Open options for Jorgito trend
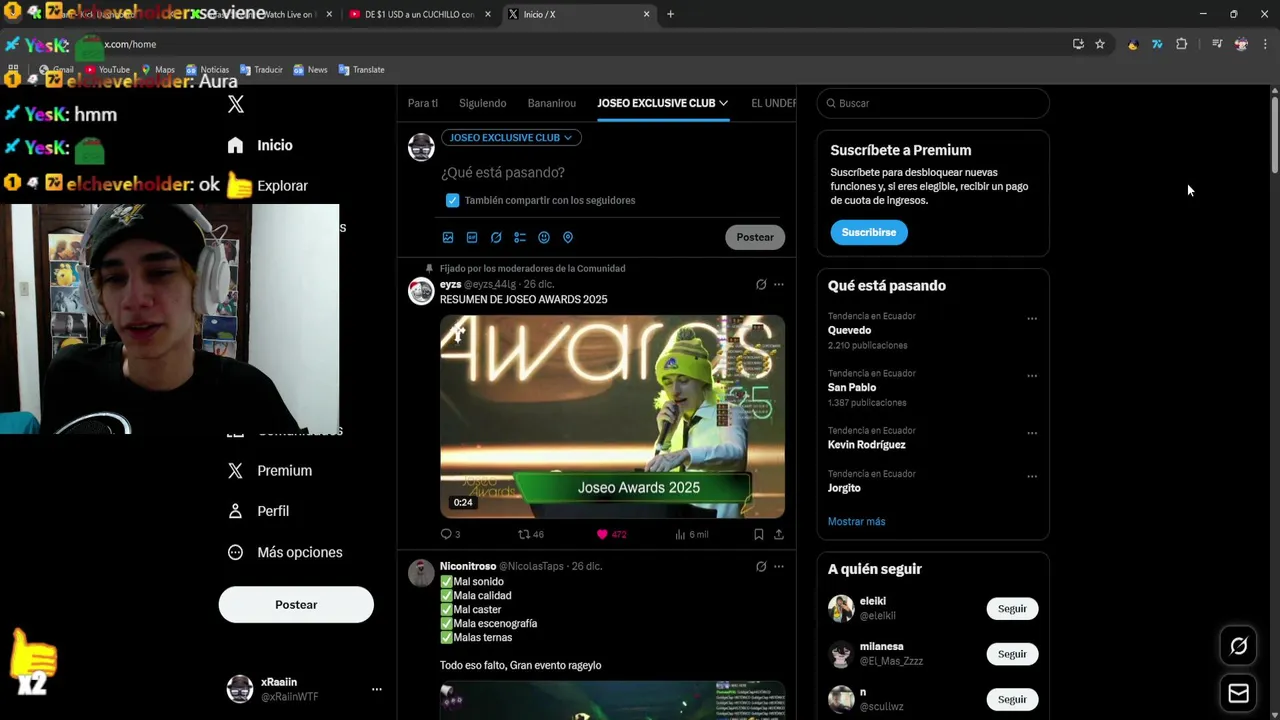The width and height of the screenshot is (1280, 720). point(1032,477)
